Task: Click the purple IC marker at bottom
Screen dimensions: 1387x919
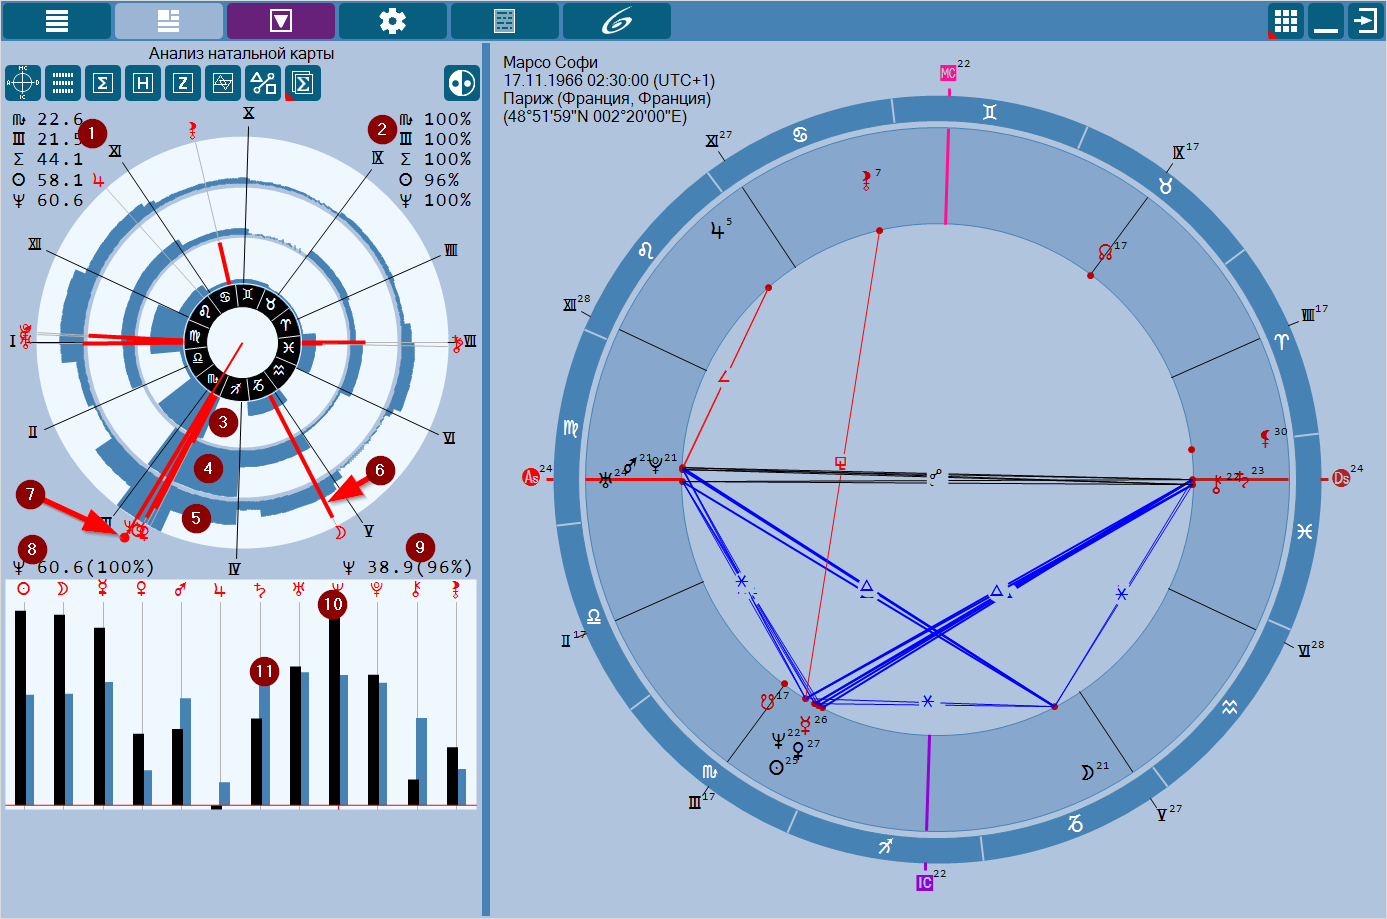Action: pyautogui.click(x=924, y=883)
